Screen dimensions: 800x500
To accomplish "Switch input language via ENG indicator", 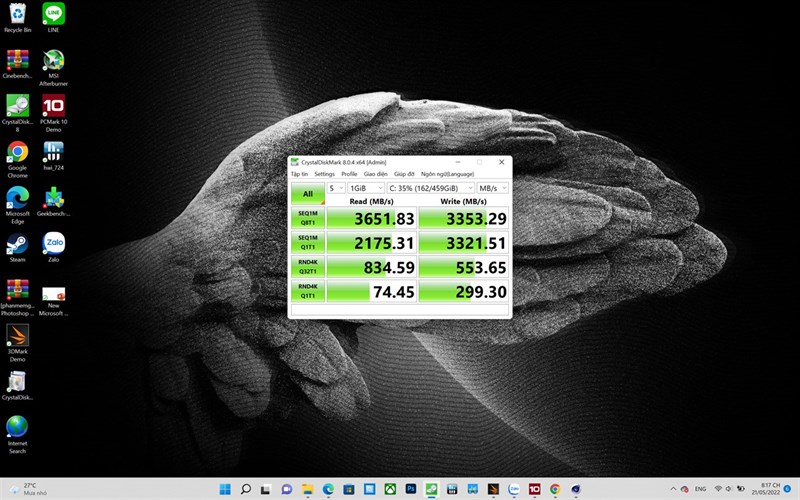I will (701, 489).
